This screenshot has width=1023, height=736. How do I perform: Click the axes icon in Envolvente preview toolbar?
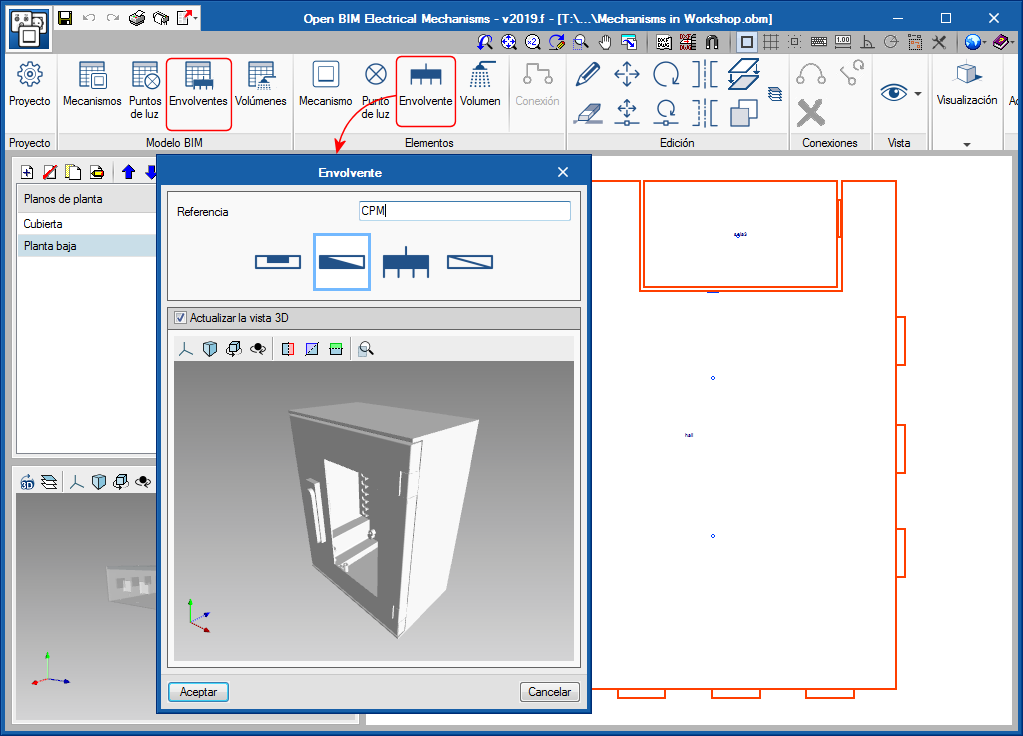(186, 349)
